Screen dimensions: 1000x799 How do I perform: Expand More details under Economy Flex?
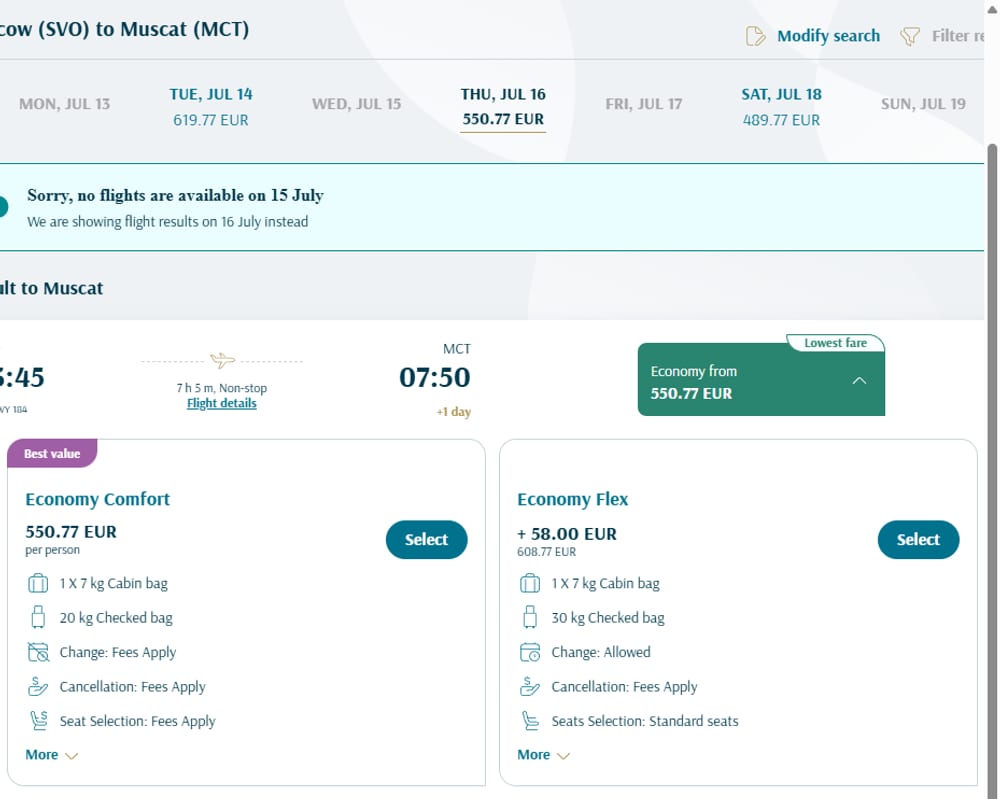click(x=543, y=755)
